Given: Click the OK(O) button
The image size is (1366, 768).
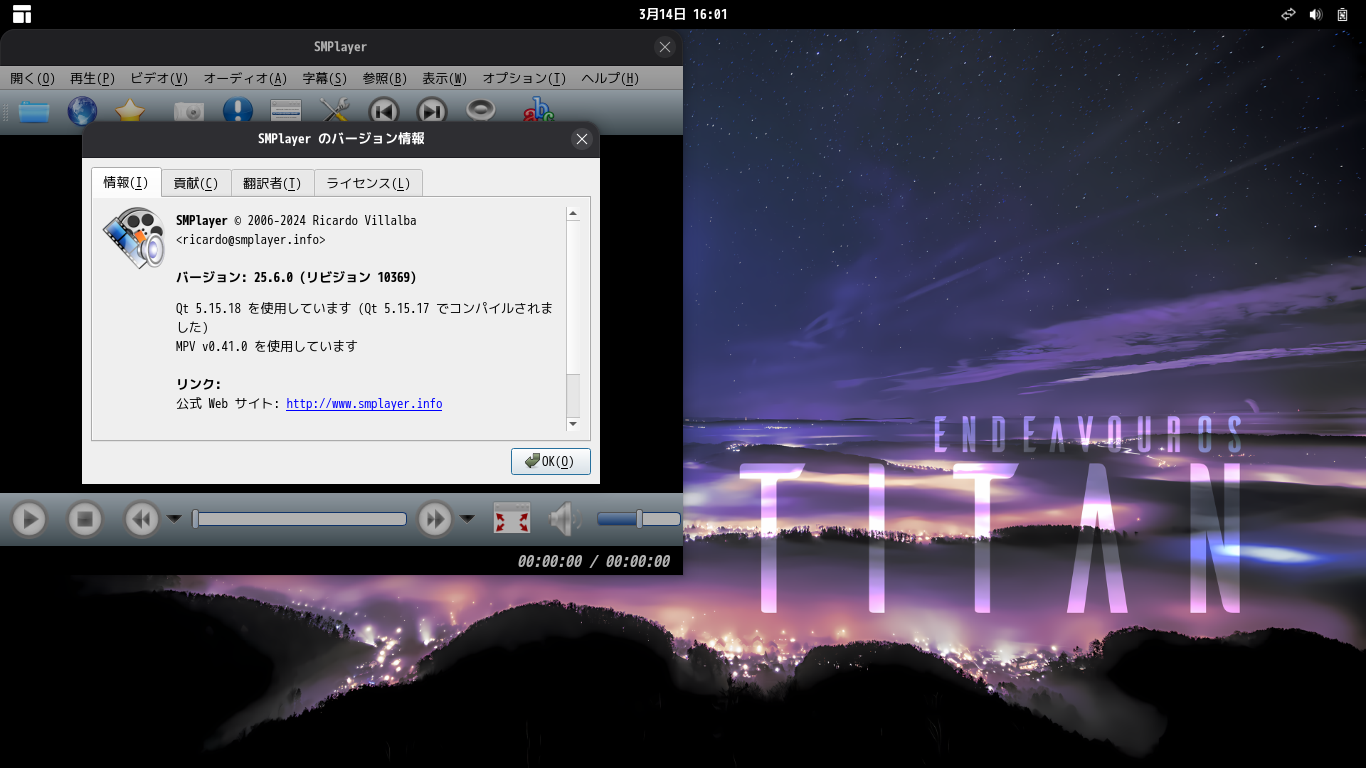Looking at the screenshot, I should coord(550,461).
